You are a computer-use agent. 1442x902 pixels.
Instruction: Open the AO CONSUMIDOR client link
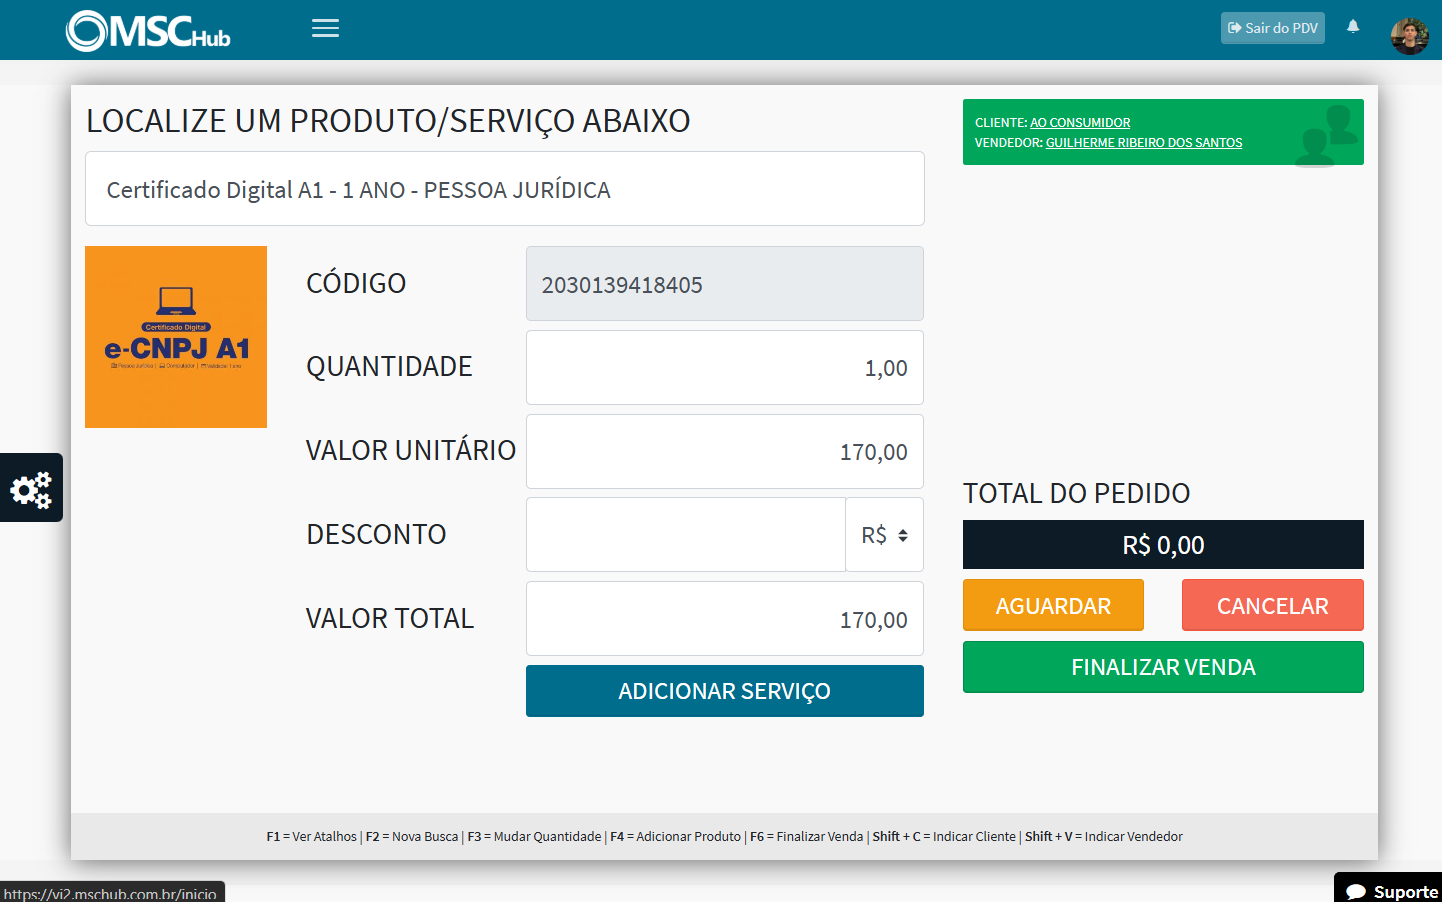click(1079, 122)
